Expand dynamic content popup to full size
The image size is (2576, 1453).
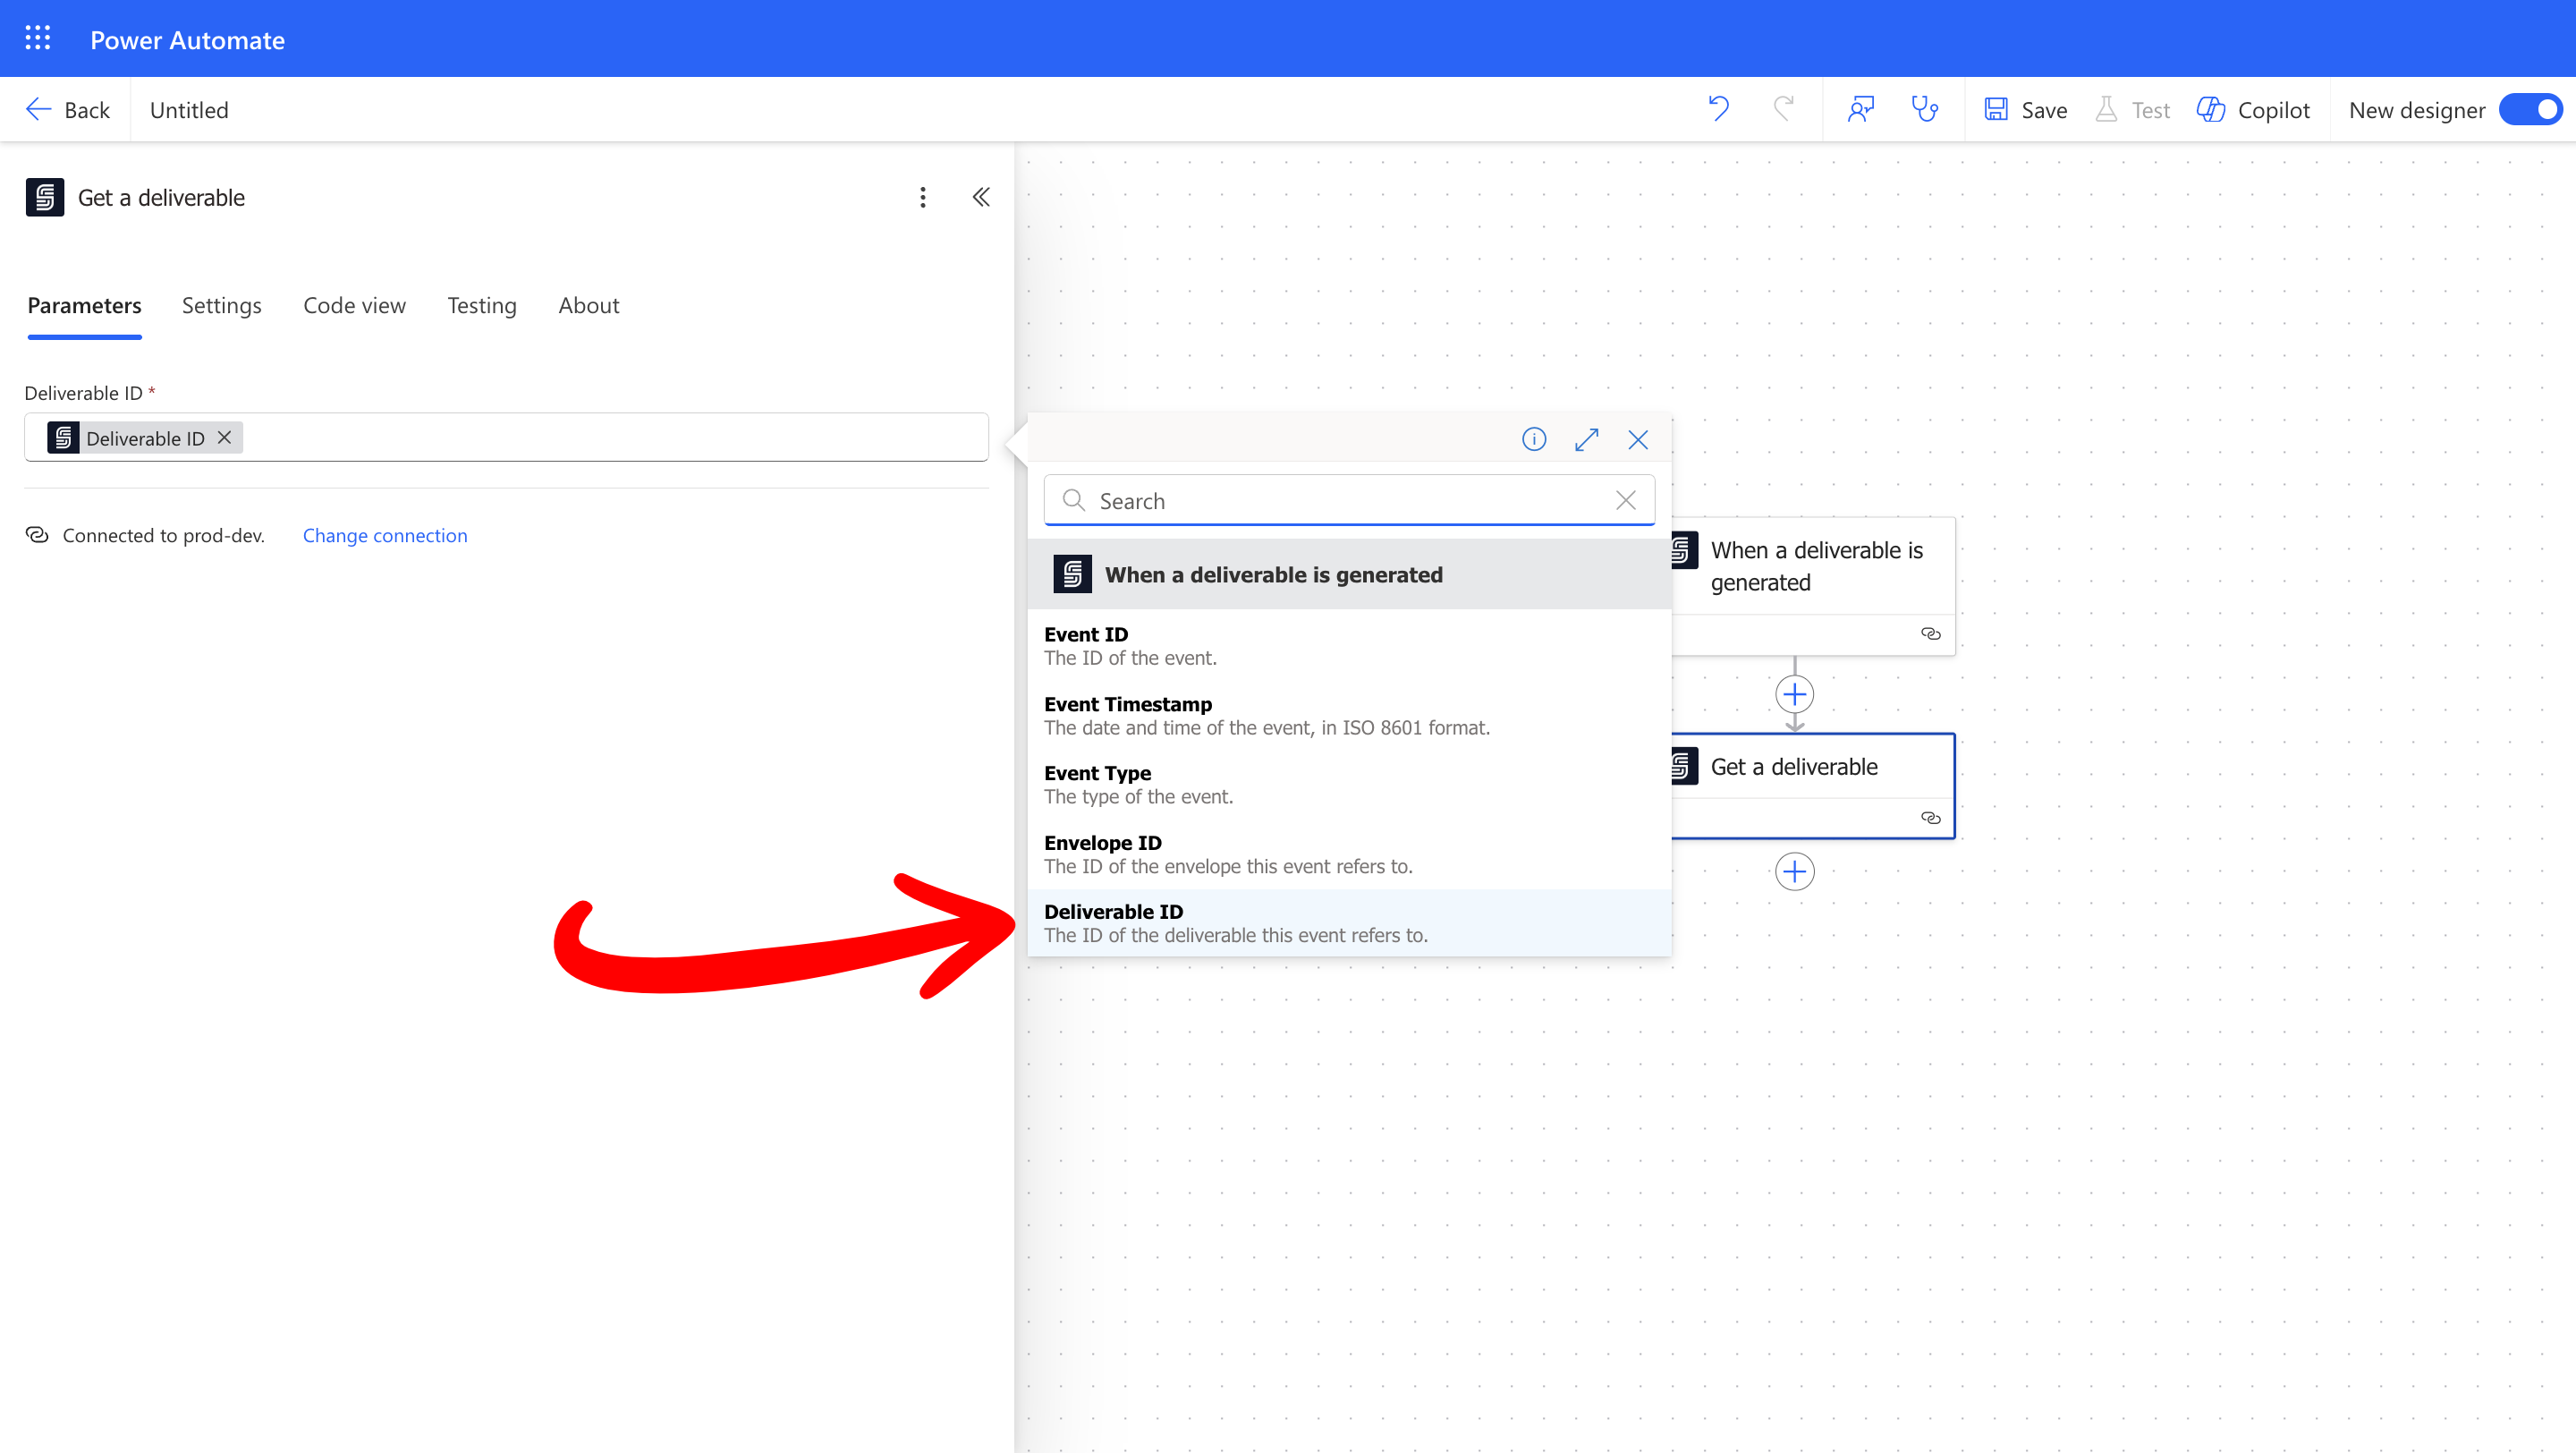pos(1586,439)
